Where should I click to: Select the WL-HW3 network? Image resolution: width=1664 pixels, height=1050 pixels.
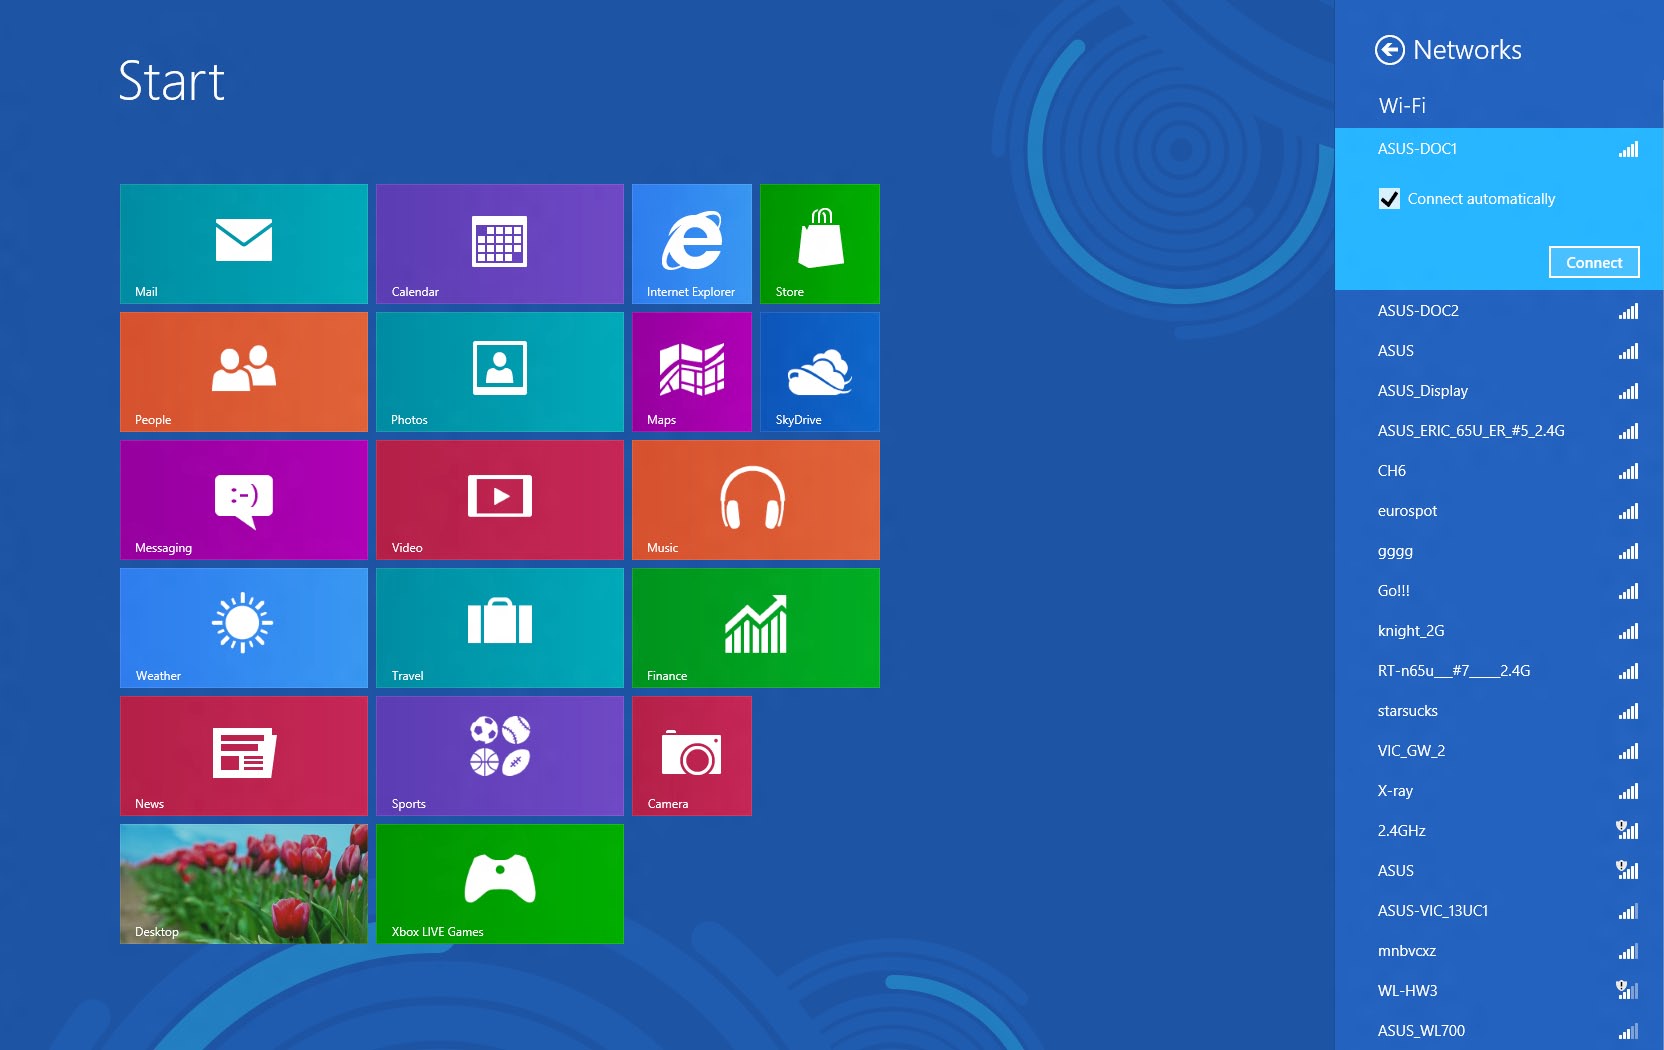[x=1499, y=991]
